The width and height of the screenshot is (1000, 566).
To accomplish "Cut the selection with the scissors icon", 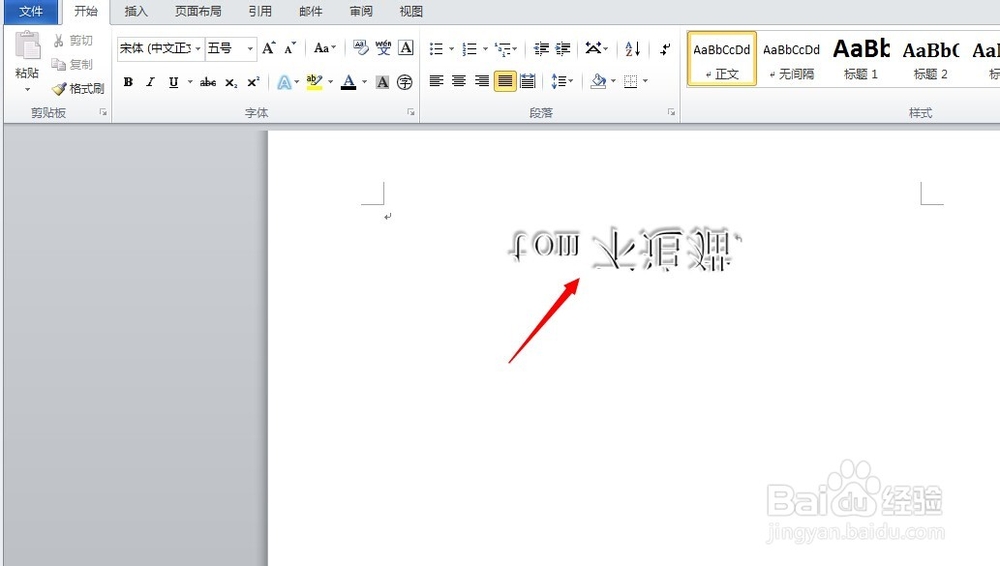I will 59,40.
